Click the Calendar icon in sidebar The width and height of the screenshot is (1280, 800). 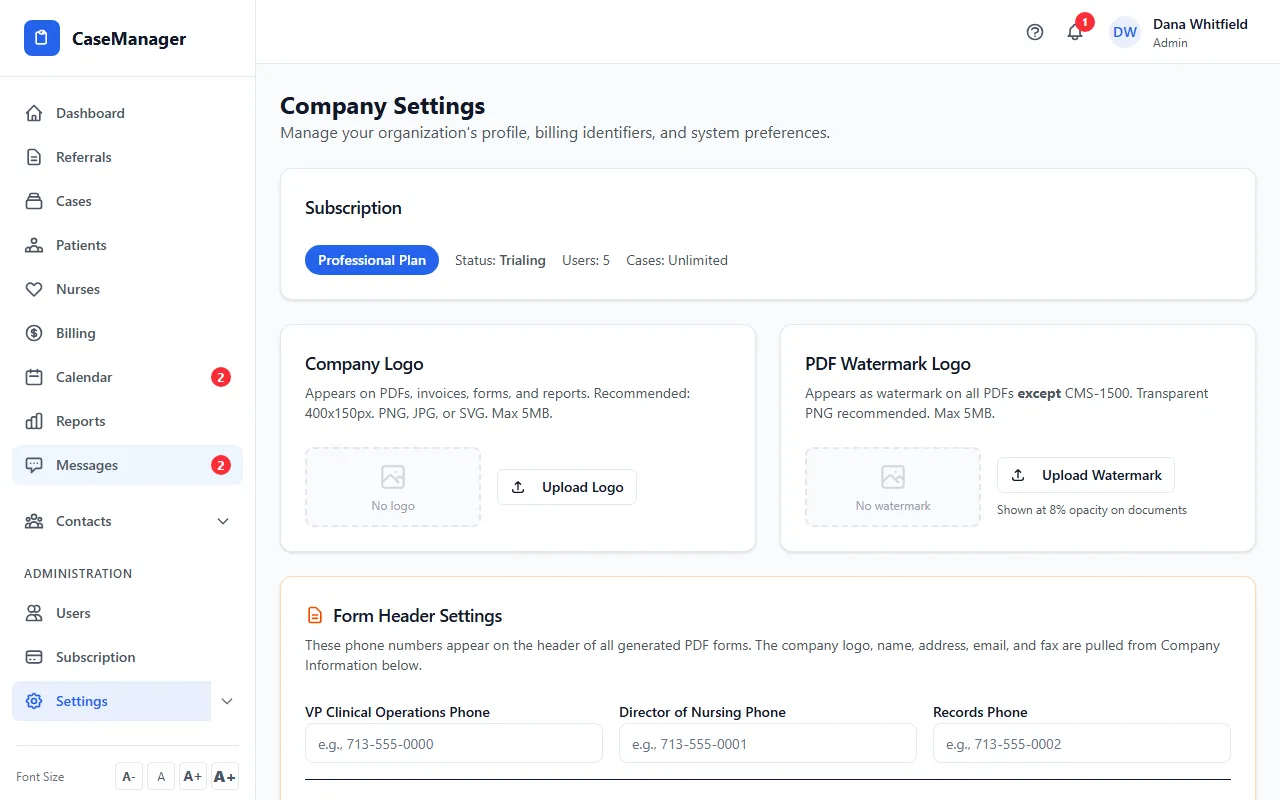(x=34, y=377)
